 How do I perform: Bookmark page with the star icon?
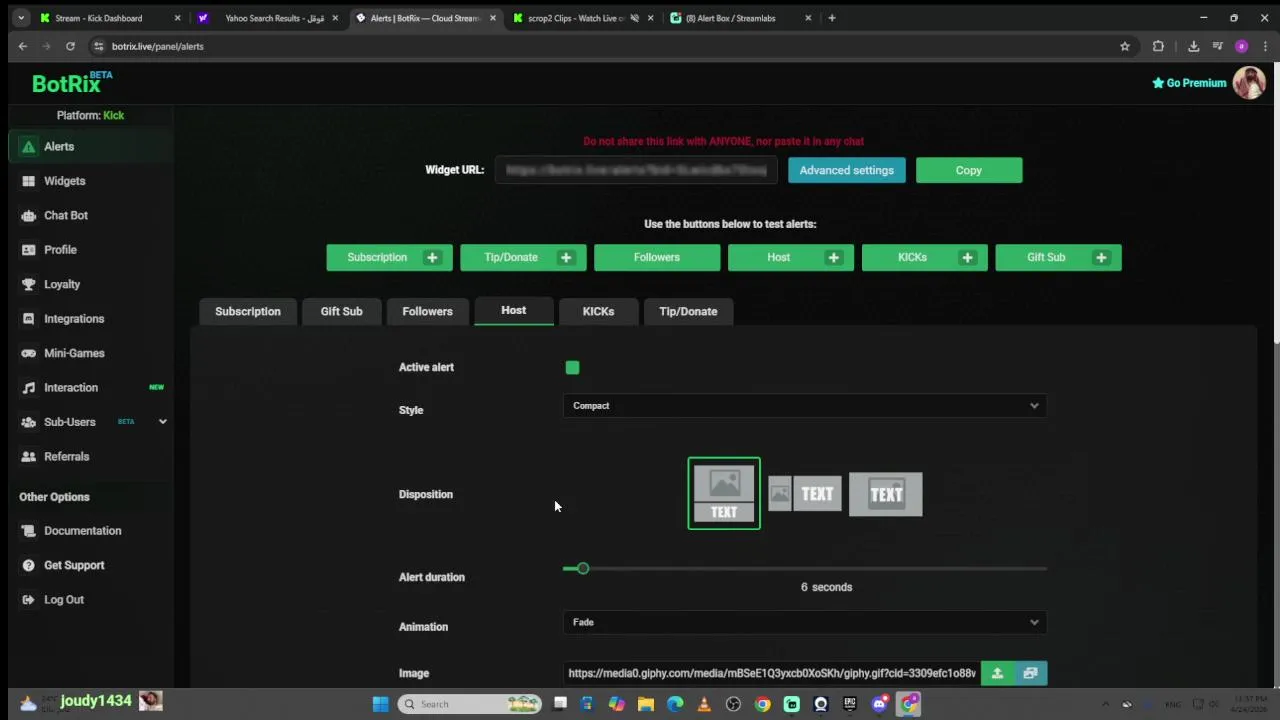[x=1125, y=46]
